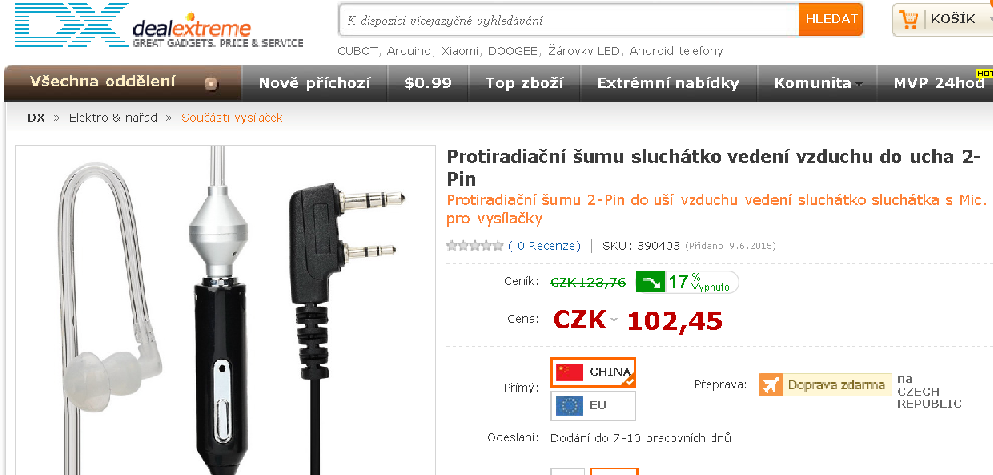Open Elektro & nářadí breadcrumb link
The image size is (993, 475).
[113, 118]
